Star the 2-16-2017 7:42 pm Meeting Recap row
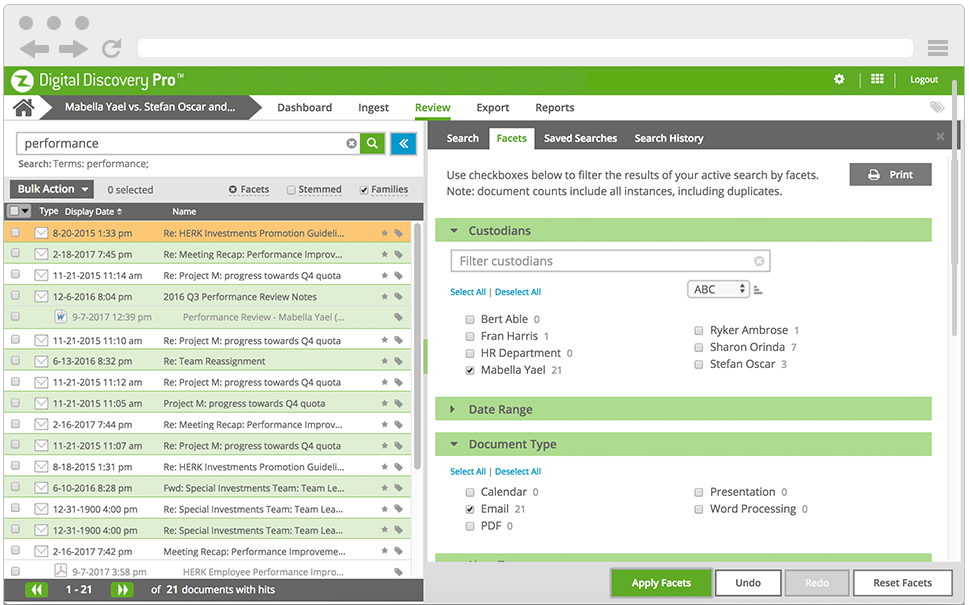969x605 pixels. click(x=384, y=551)
